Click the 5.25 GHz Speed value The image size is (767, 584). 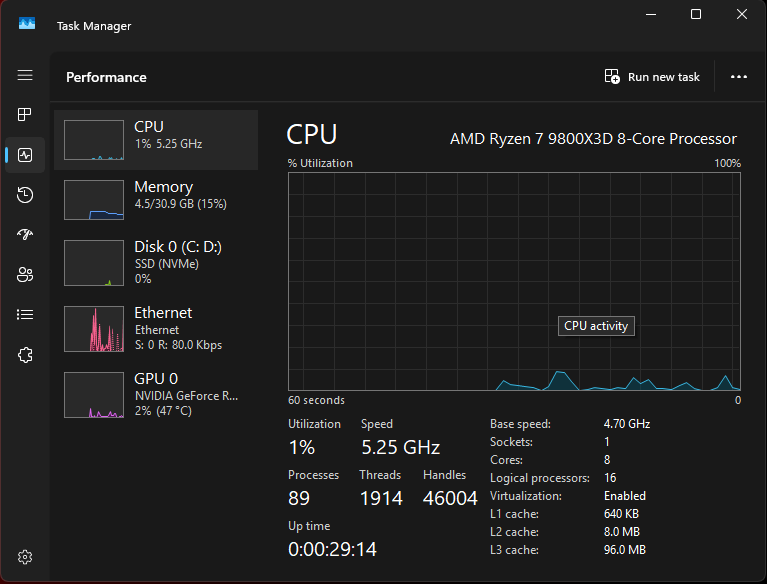point(401,448)
